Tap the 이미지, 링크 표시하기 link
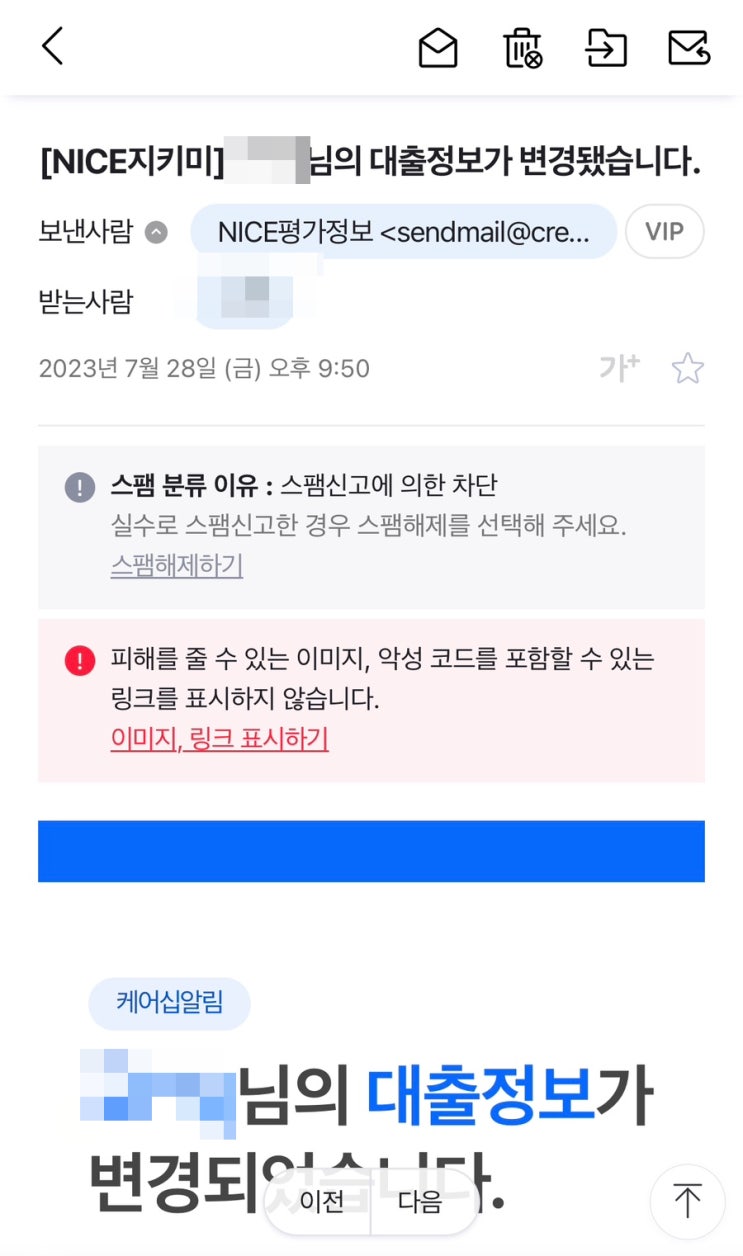The height and width of the screenshot is (1256, 743). pyautogui.click(x=219, y=739)
